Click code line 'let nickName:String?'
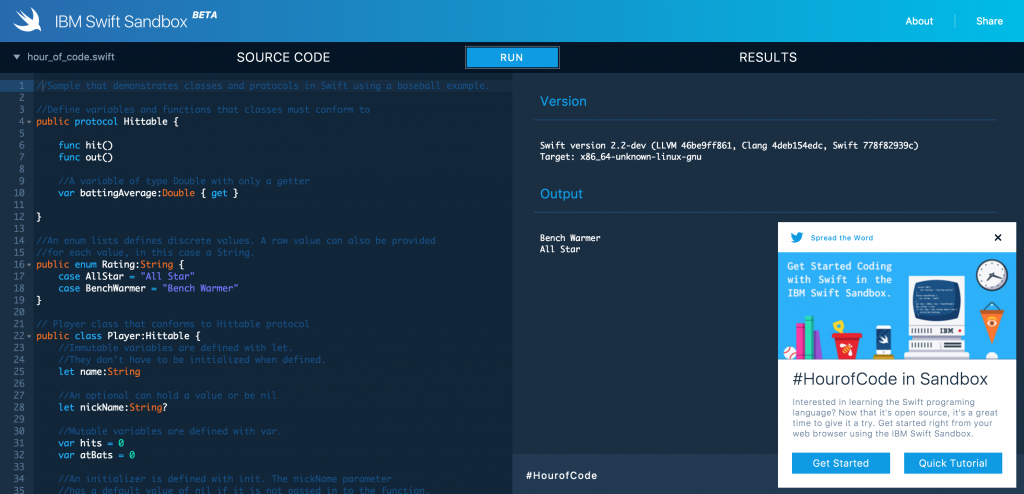 click(112, 407)
